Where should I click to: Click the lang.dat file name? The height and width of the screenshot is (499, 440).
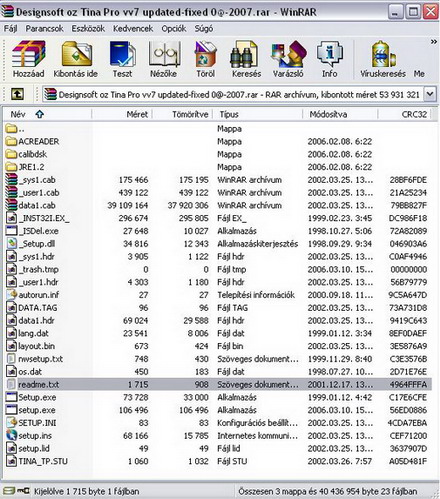point(33,333)
